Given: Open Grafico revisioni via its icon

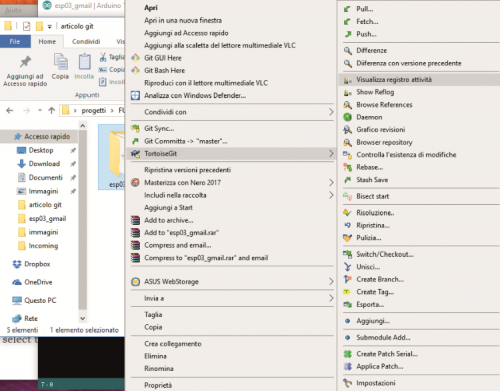Looking at the screenshot, I should (x=347, y=130).
